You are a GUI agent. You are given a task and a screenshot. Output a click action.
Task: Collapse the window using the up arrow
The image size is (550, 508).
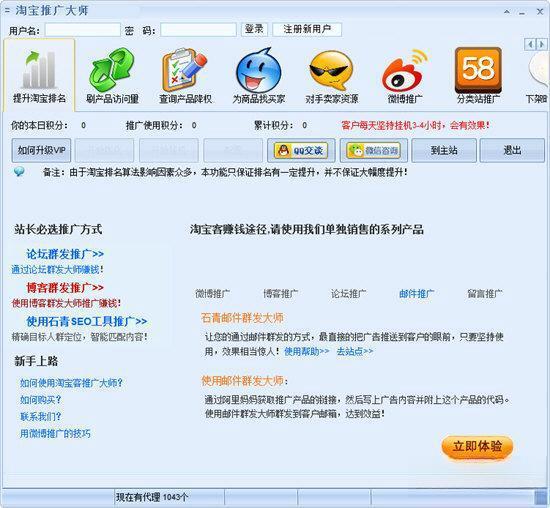pyautogui.click(x=507, y=12)
